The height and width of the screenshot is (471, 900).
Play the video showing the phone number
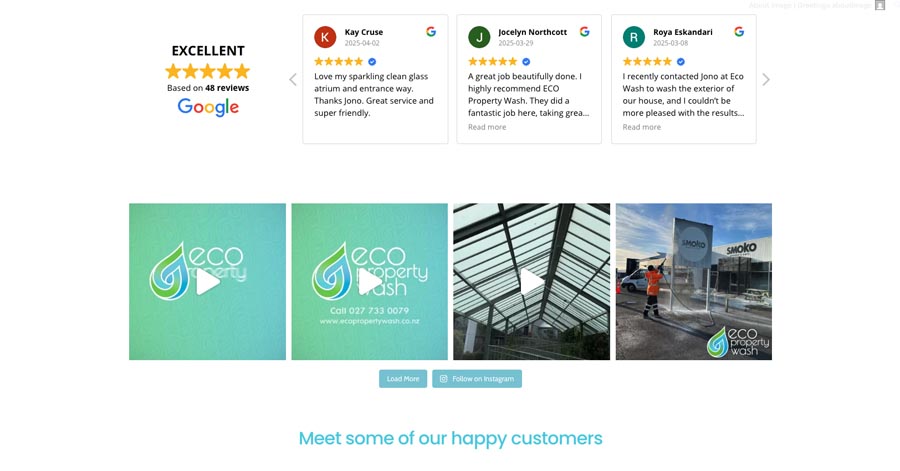pyautogui.click(x=370, y=282)
